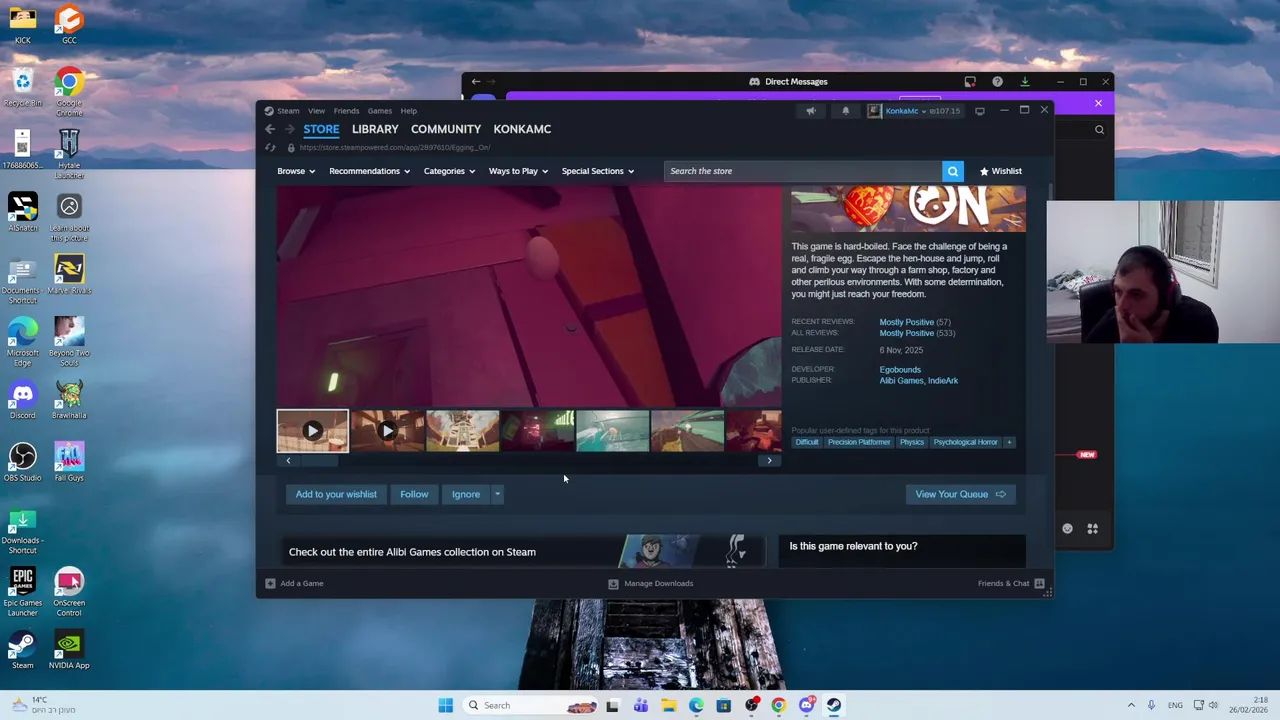This screenshot has width=1280, height=720.
Task: Open Steam announcements megaphone icon
Action: [811, 111]
